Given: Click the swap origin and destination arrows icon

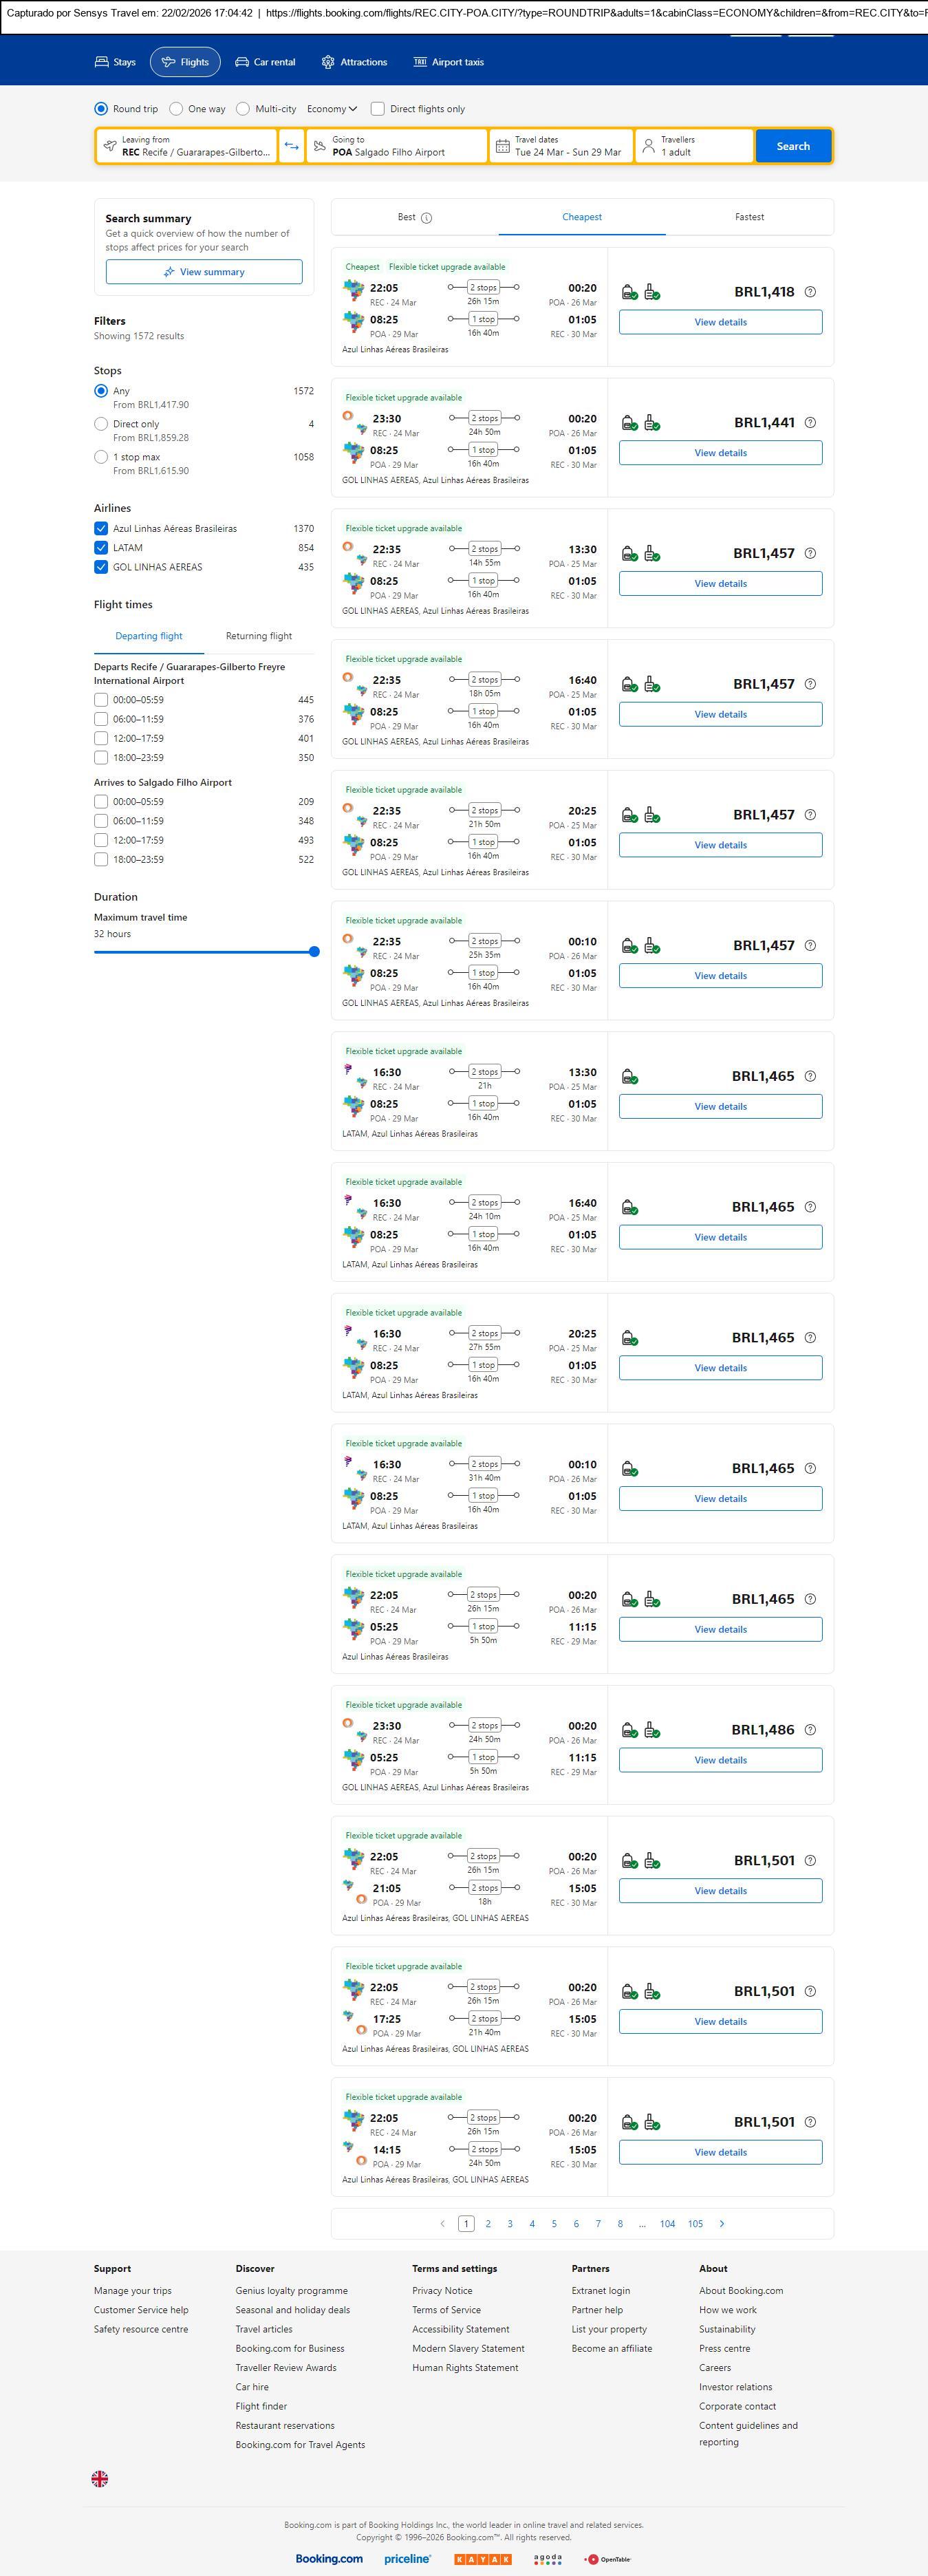Looking at the screenshot, I should point(291,146).
